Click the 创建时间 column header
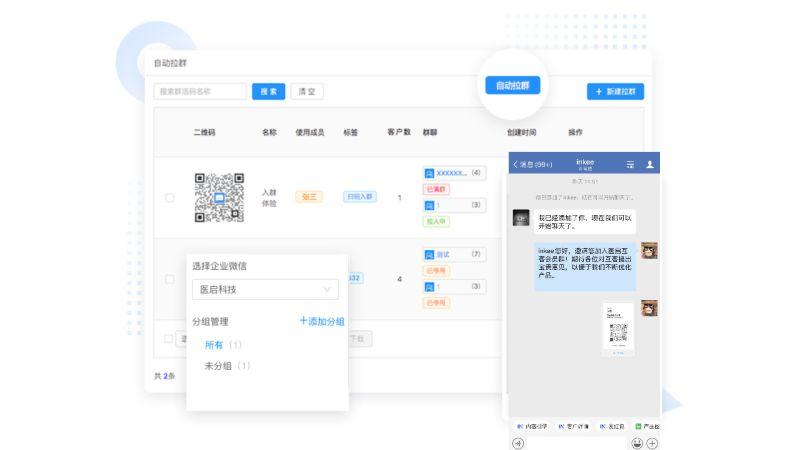The width and height of the screenshot is (800, 450). pyautogui.click(x=521, y=132)
